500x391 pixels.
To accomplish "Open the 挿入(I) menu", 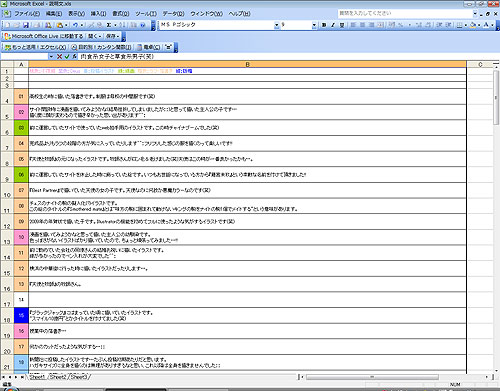I will (x=98, y=14).
